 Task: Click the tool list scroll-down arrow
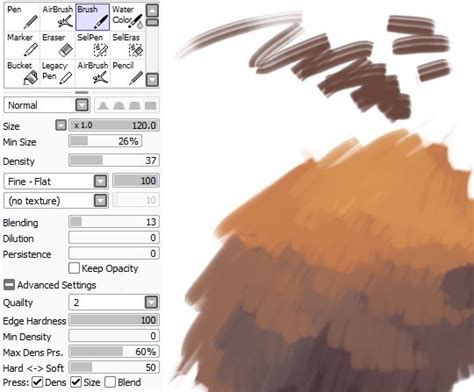point(152,80)
